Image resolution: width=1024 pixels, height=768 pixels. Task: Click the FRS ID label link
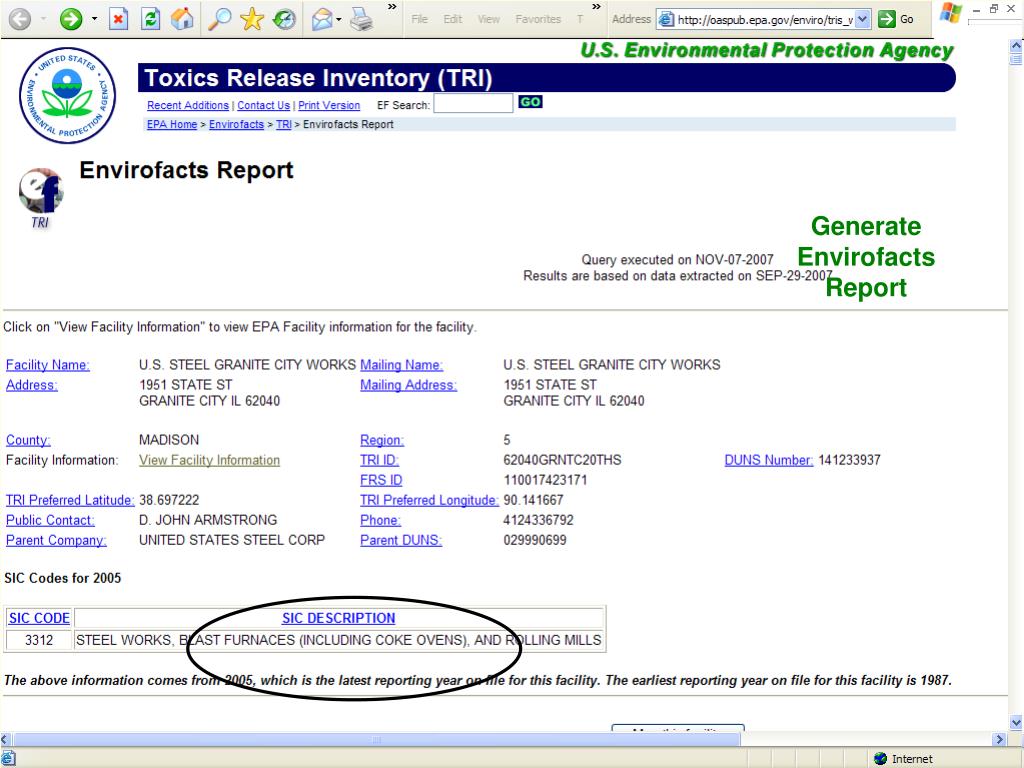[x=381, y=481]
